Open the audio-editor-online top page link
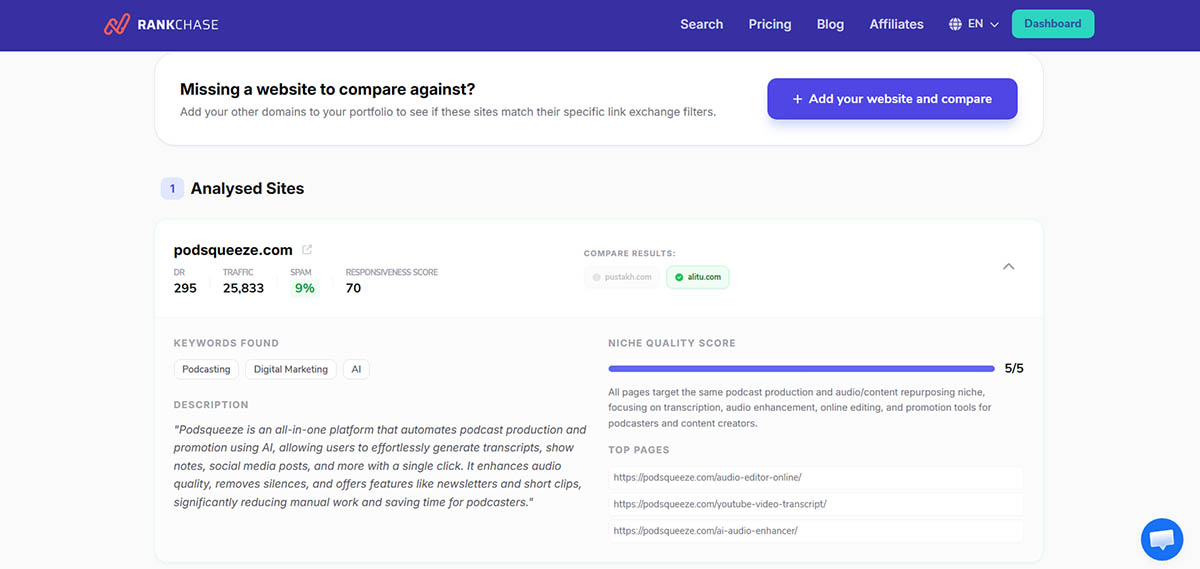 point(815,477)
